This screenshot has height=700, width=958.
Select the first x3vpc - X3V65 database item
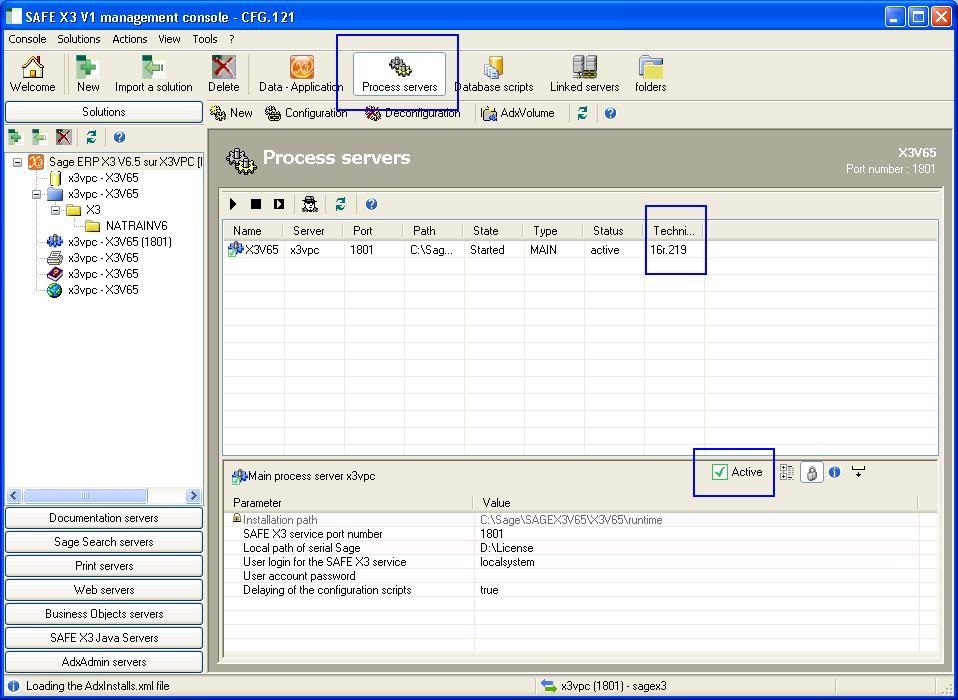point(103,178)
